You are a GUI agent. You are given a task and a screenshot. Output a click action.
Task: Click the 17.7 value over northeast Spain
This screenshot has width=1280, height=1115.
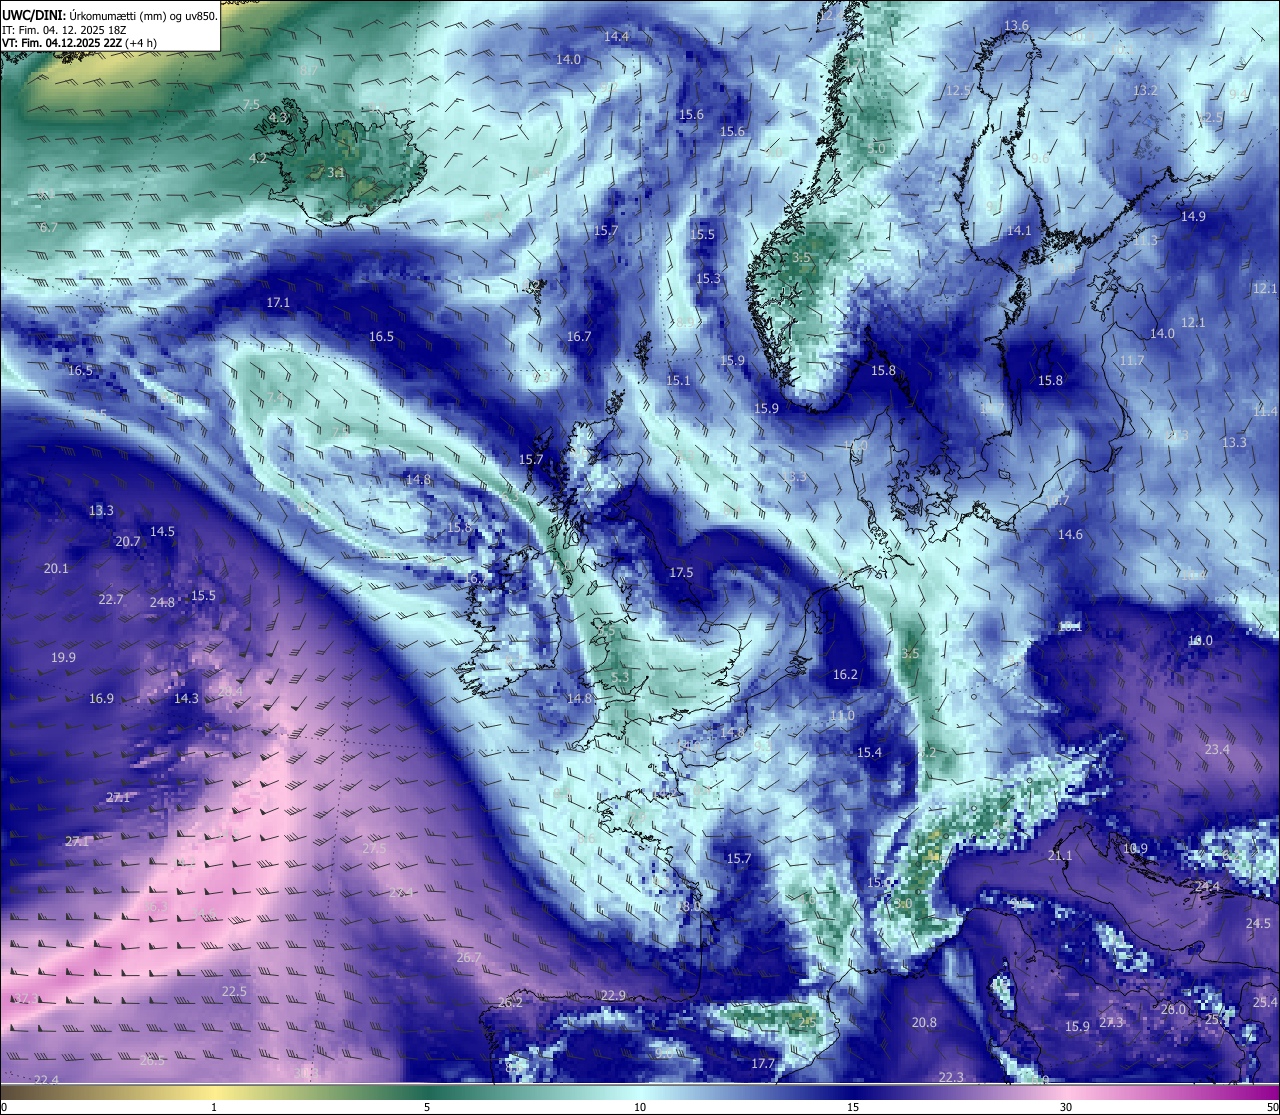763,1064
